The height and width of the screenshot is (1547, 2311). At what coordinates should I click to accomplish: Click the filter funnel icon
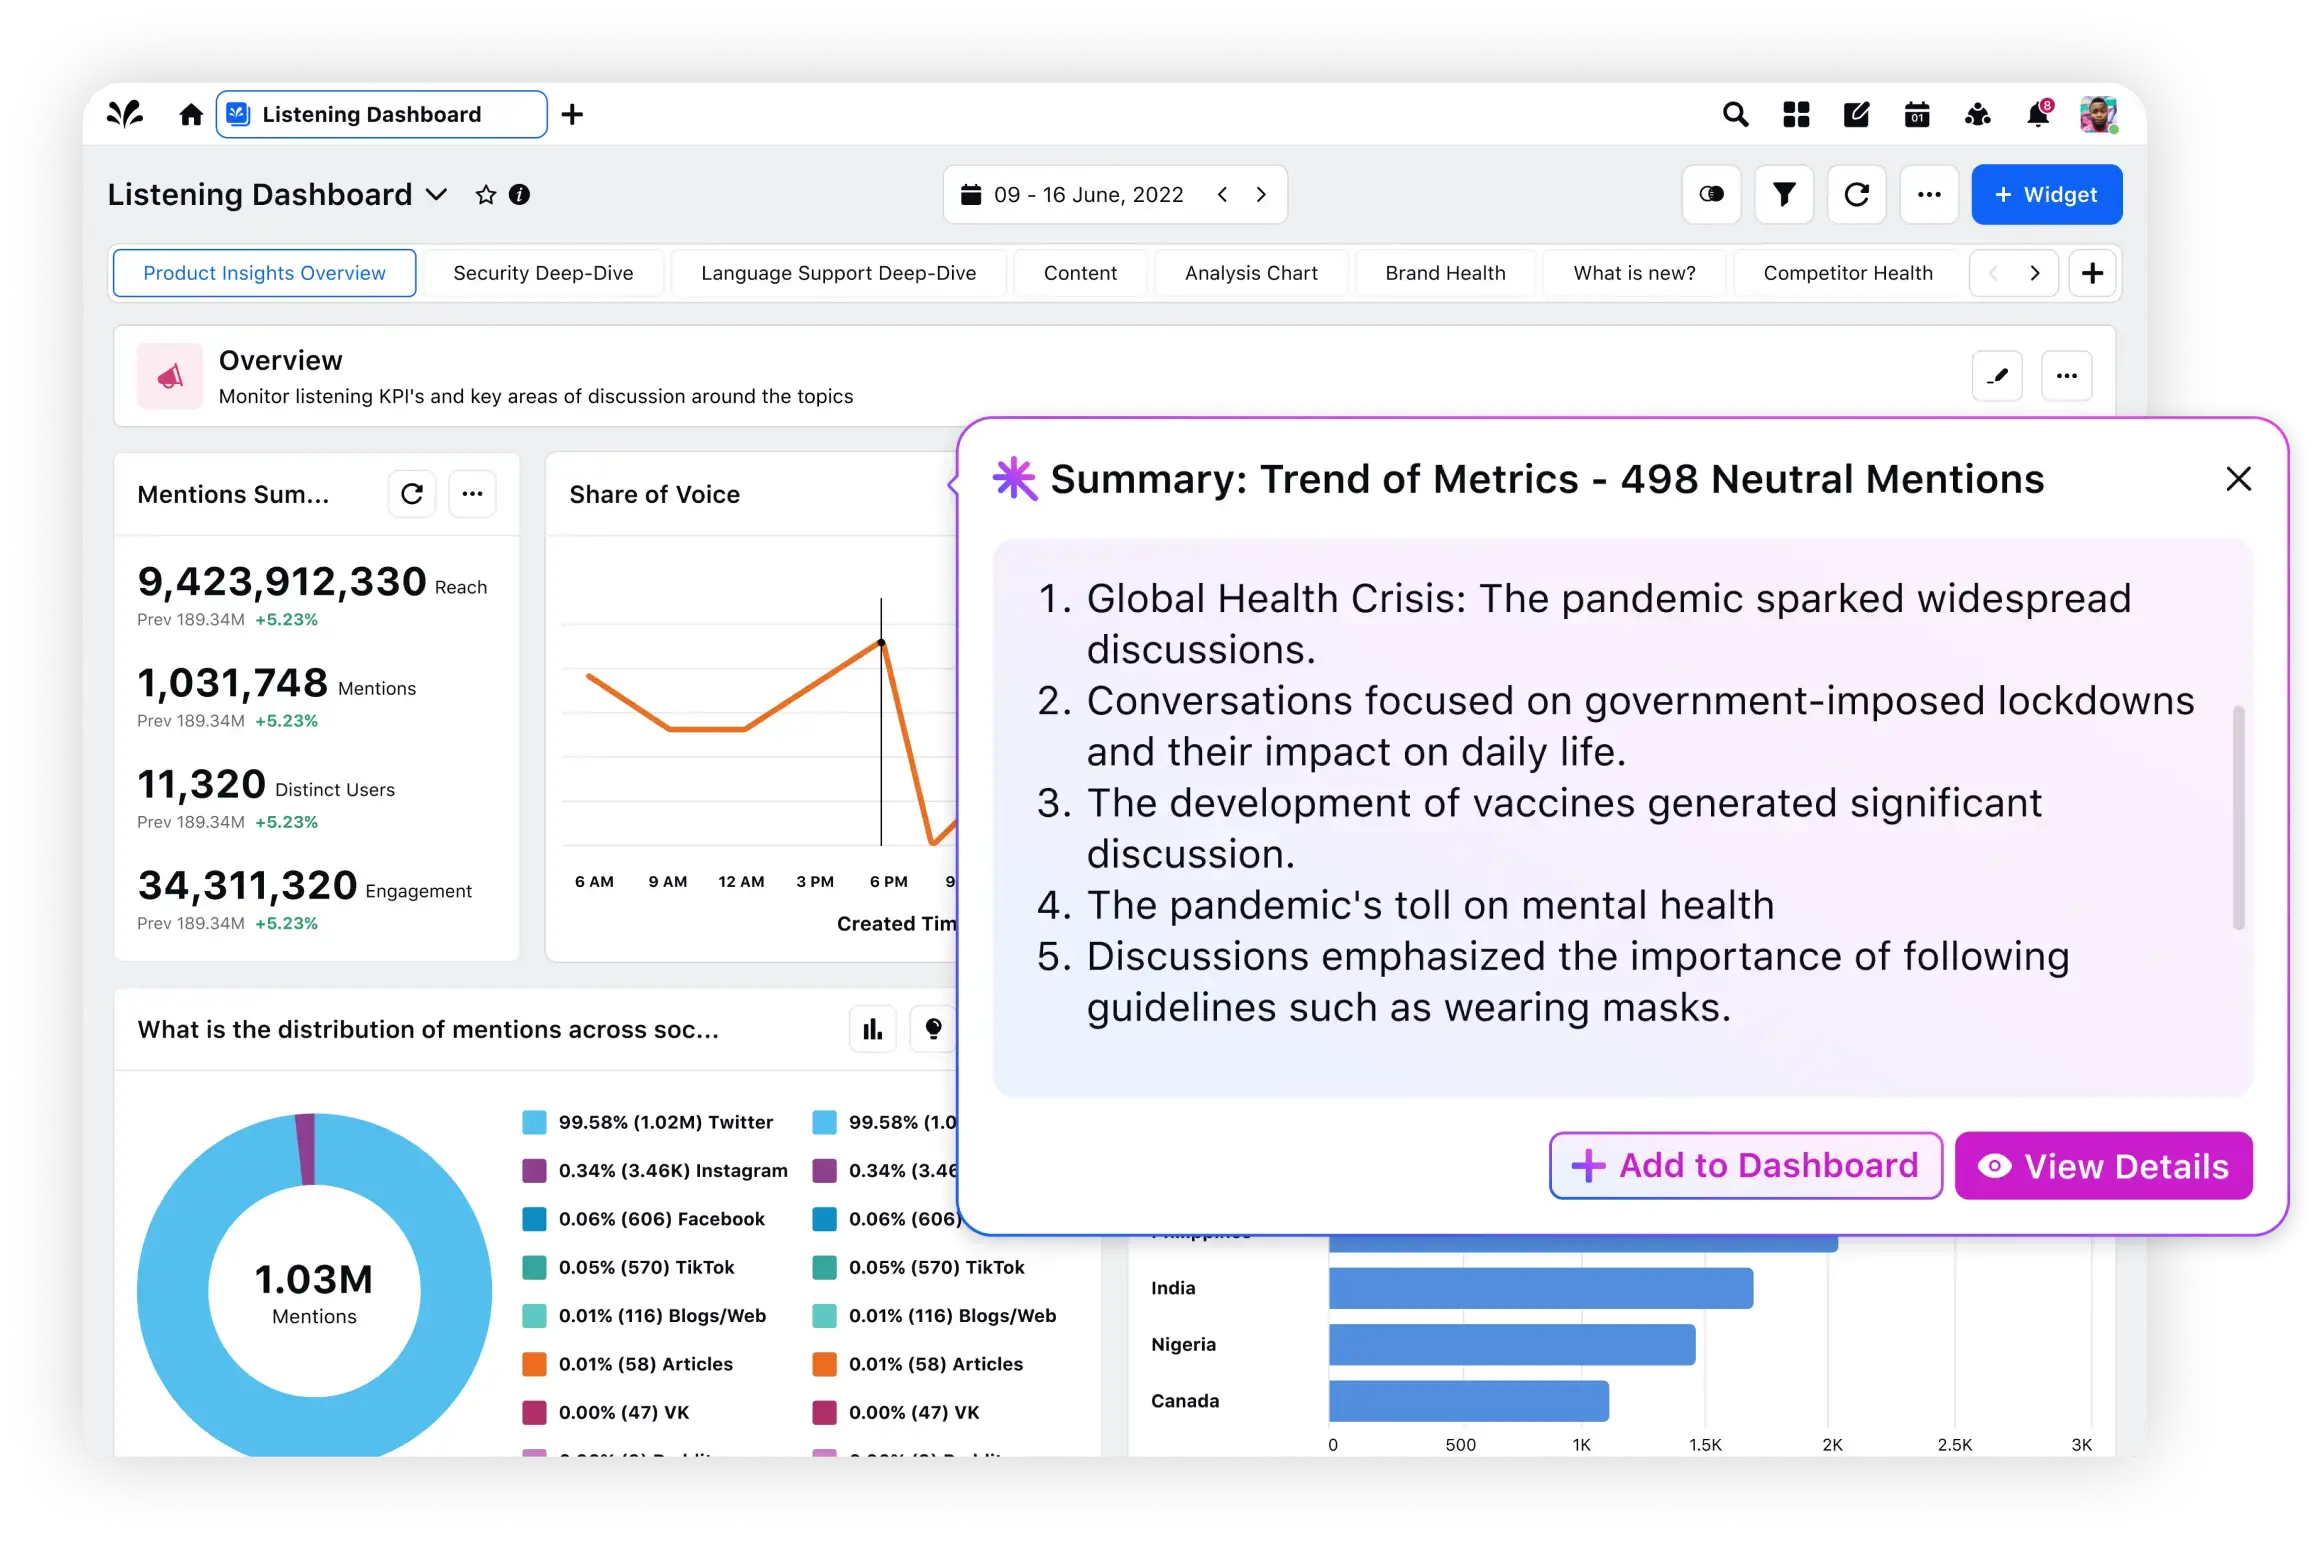[1784, 194]
